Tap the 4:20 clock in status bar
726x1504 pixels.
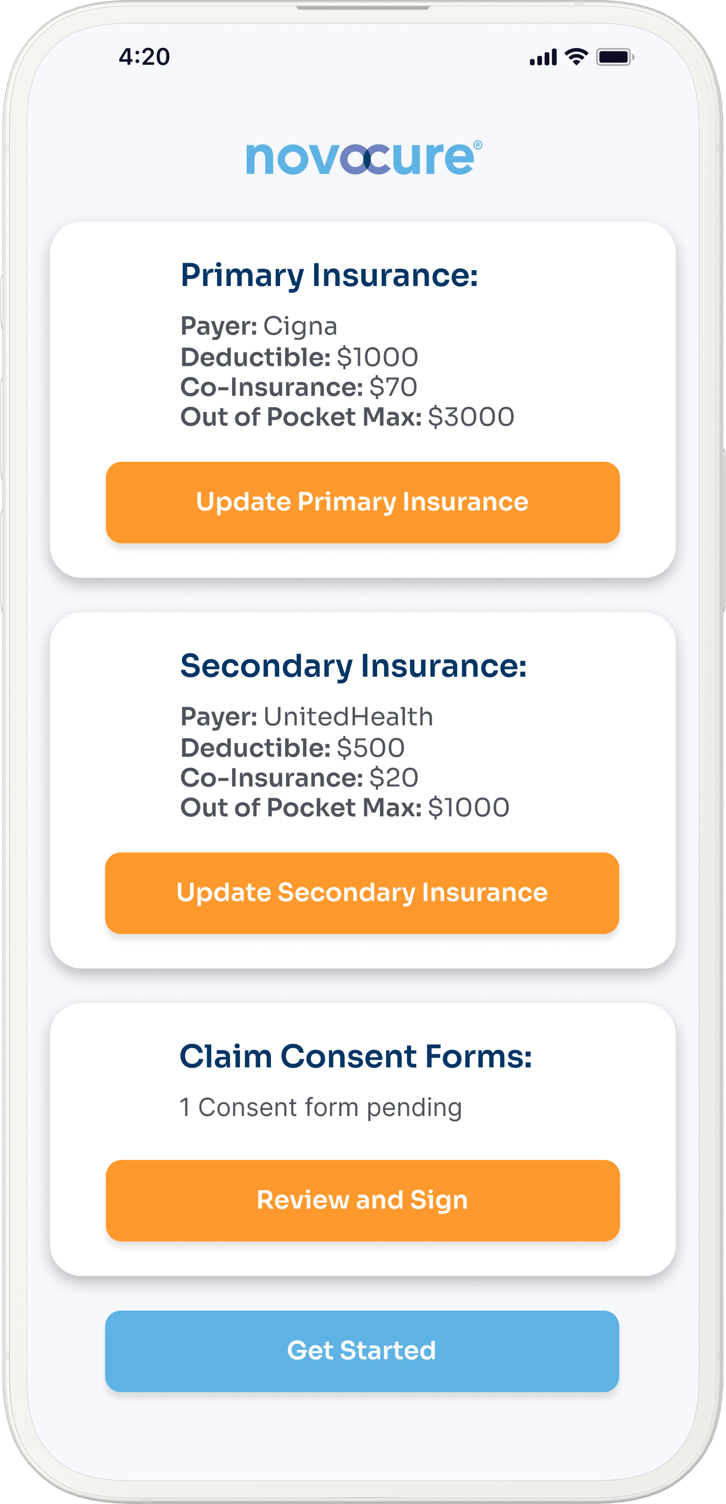pos(144,57)
